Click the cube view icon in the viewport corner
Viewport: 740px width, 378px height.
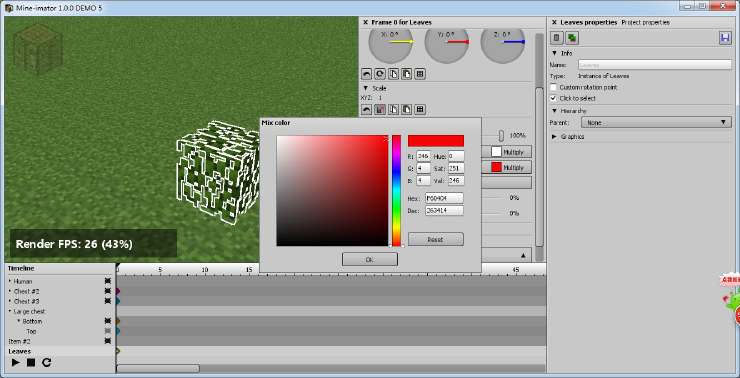pos(38,50)
